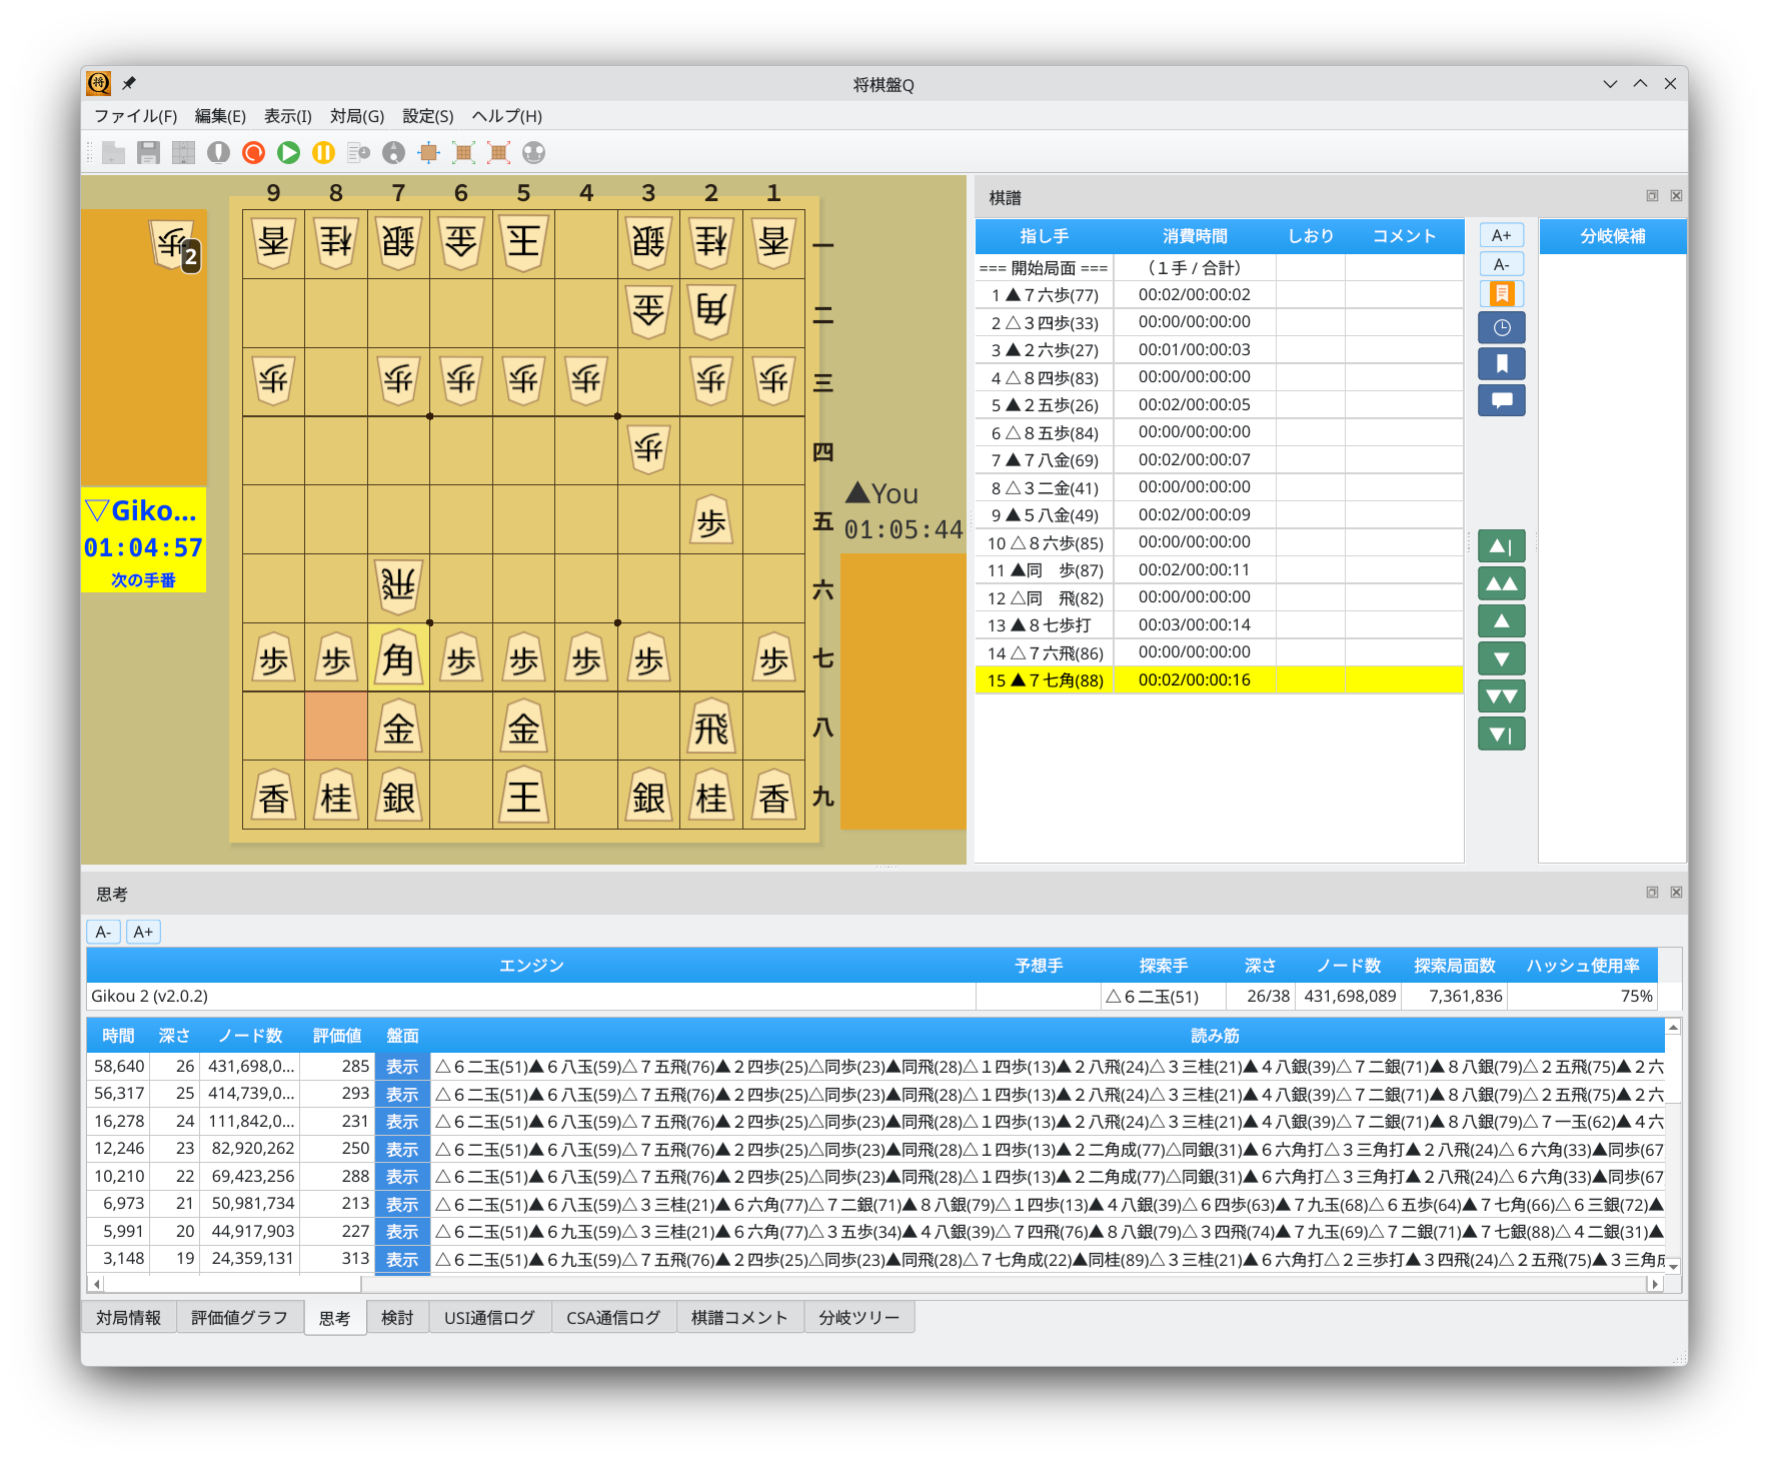Screen dimensions: 1769x1462
Task: Toggle the clock display button
Action: pos(1501,327)
